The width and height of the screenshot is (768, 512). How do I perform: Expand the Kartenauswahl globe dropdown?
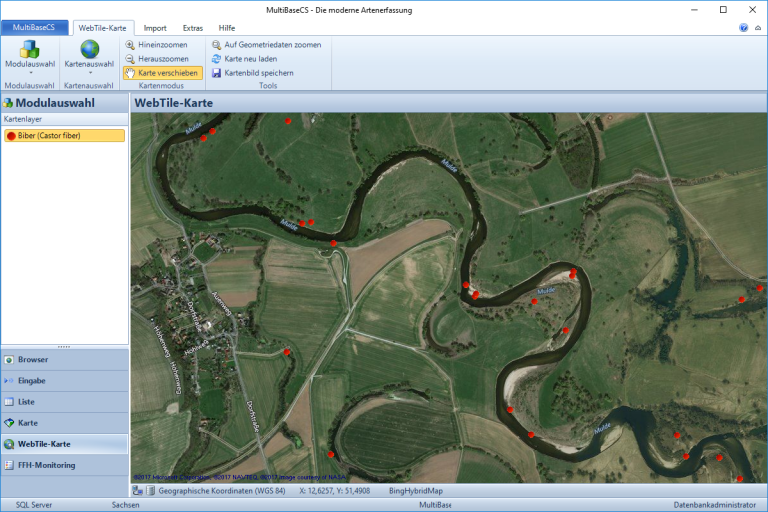[89, 57]
